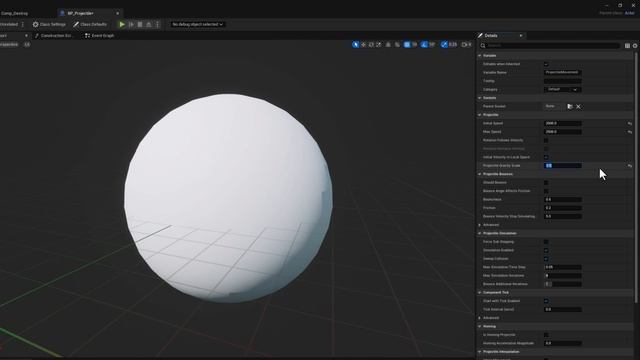This screenshot has width=640, height=360.
Task: Open play options three-dot menu
Action: (157, 24)
